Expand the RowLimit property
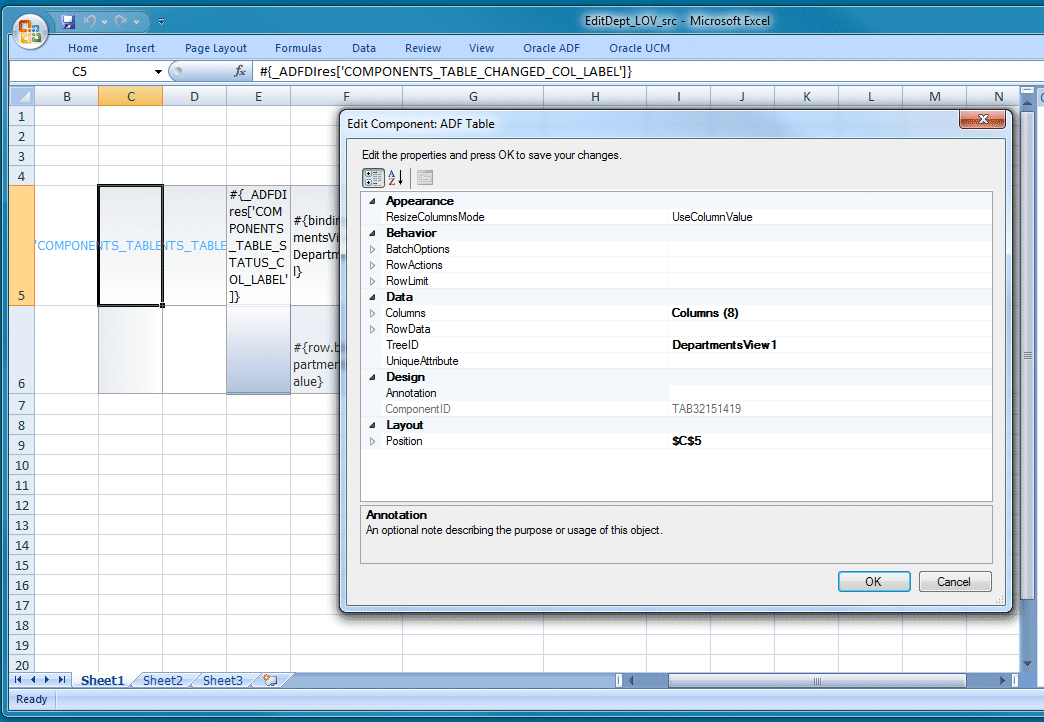The image size is (1044, 722). 372,281
